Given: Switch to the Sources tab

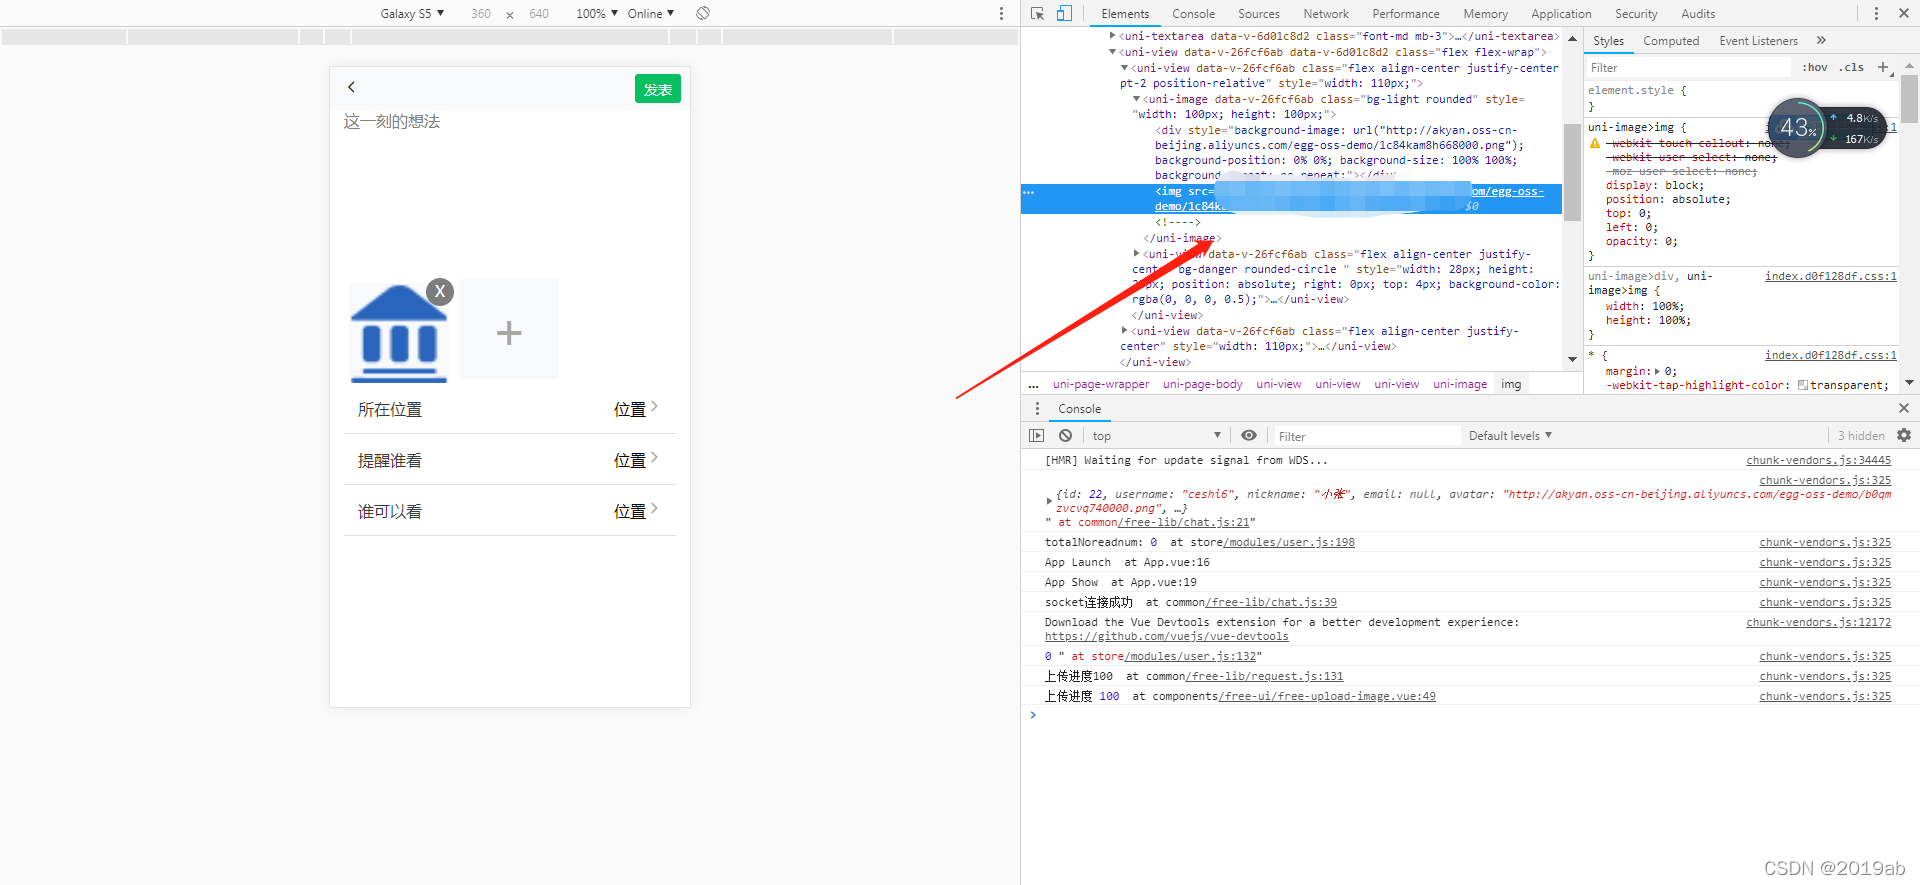Looking at the screenshot, I should point(1258,14).
